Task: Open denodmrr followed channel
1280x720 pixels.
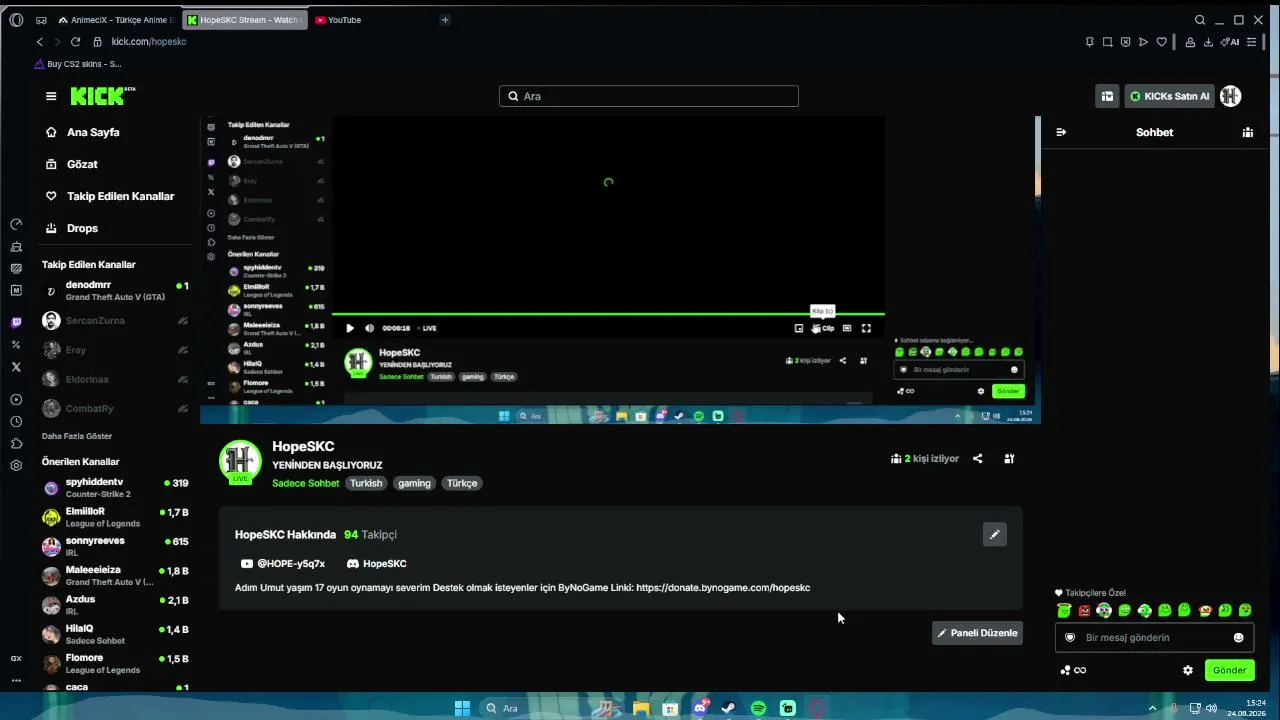Action: click(115, 291)
